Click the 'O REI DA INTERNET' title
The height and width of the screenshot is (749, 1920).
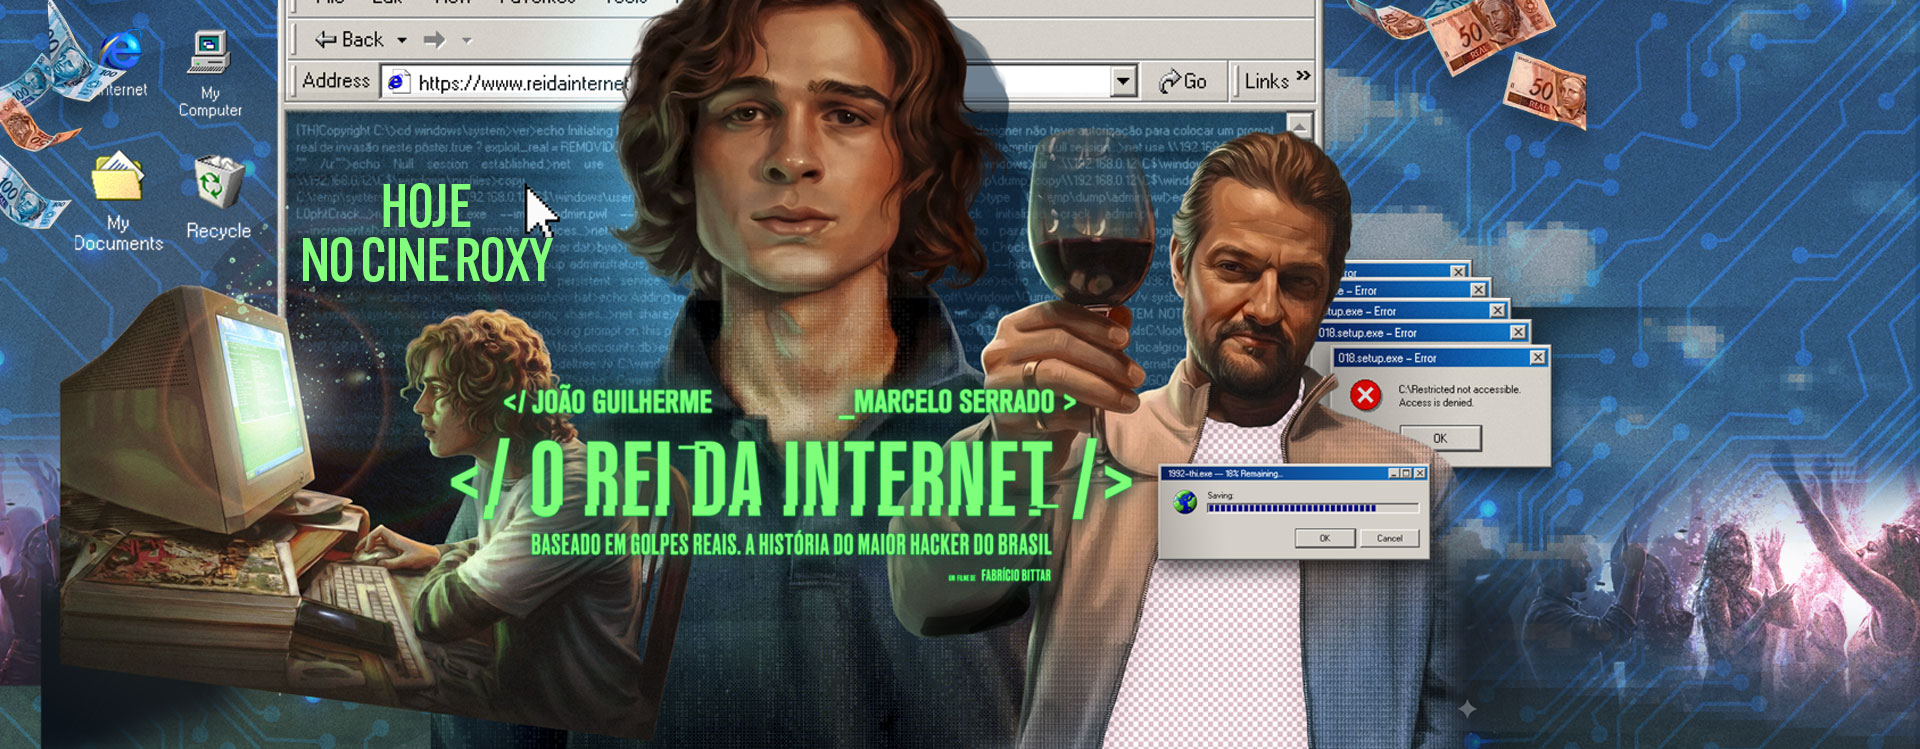click(x=792, y=480)
